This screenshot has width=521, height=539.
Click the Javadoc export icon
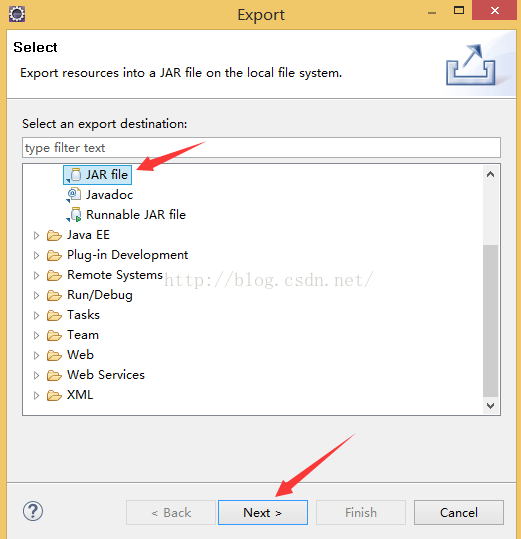point(74,195)
